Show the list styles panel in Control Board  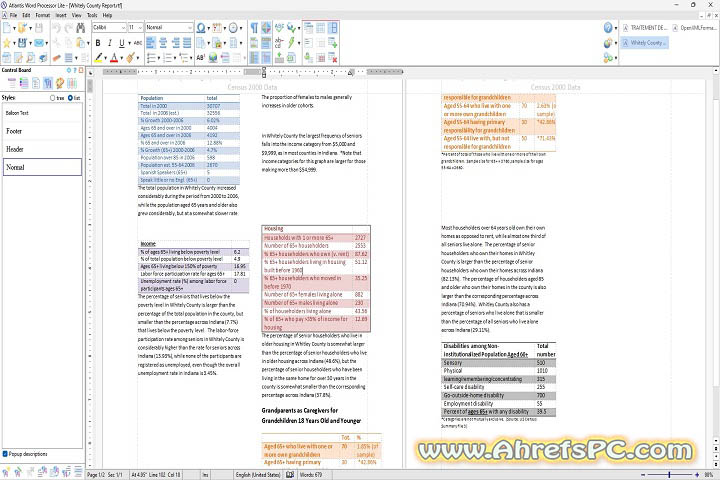pos(24,84)
